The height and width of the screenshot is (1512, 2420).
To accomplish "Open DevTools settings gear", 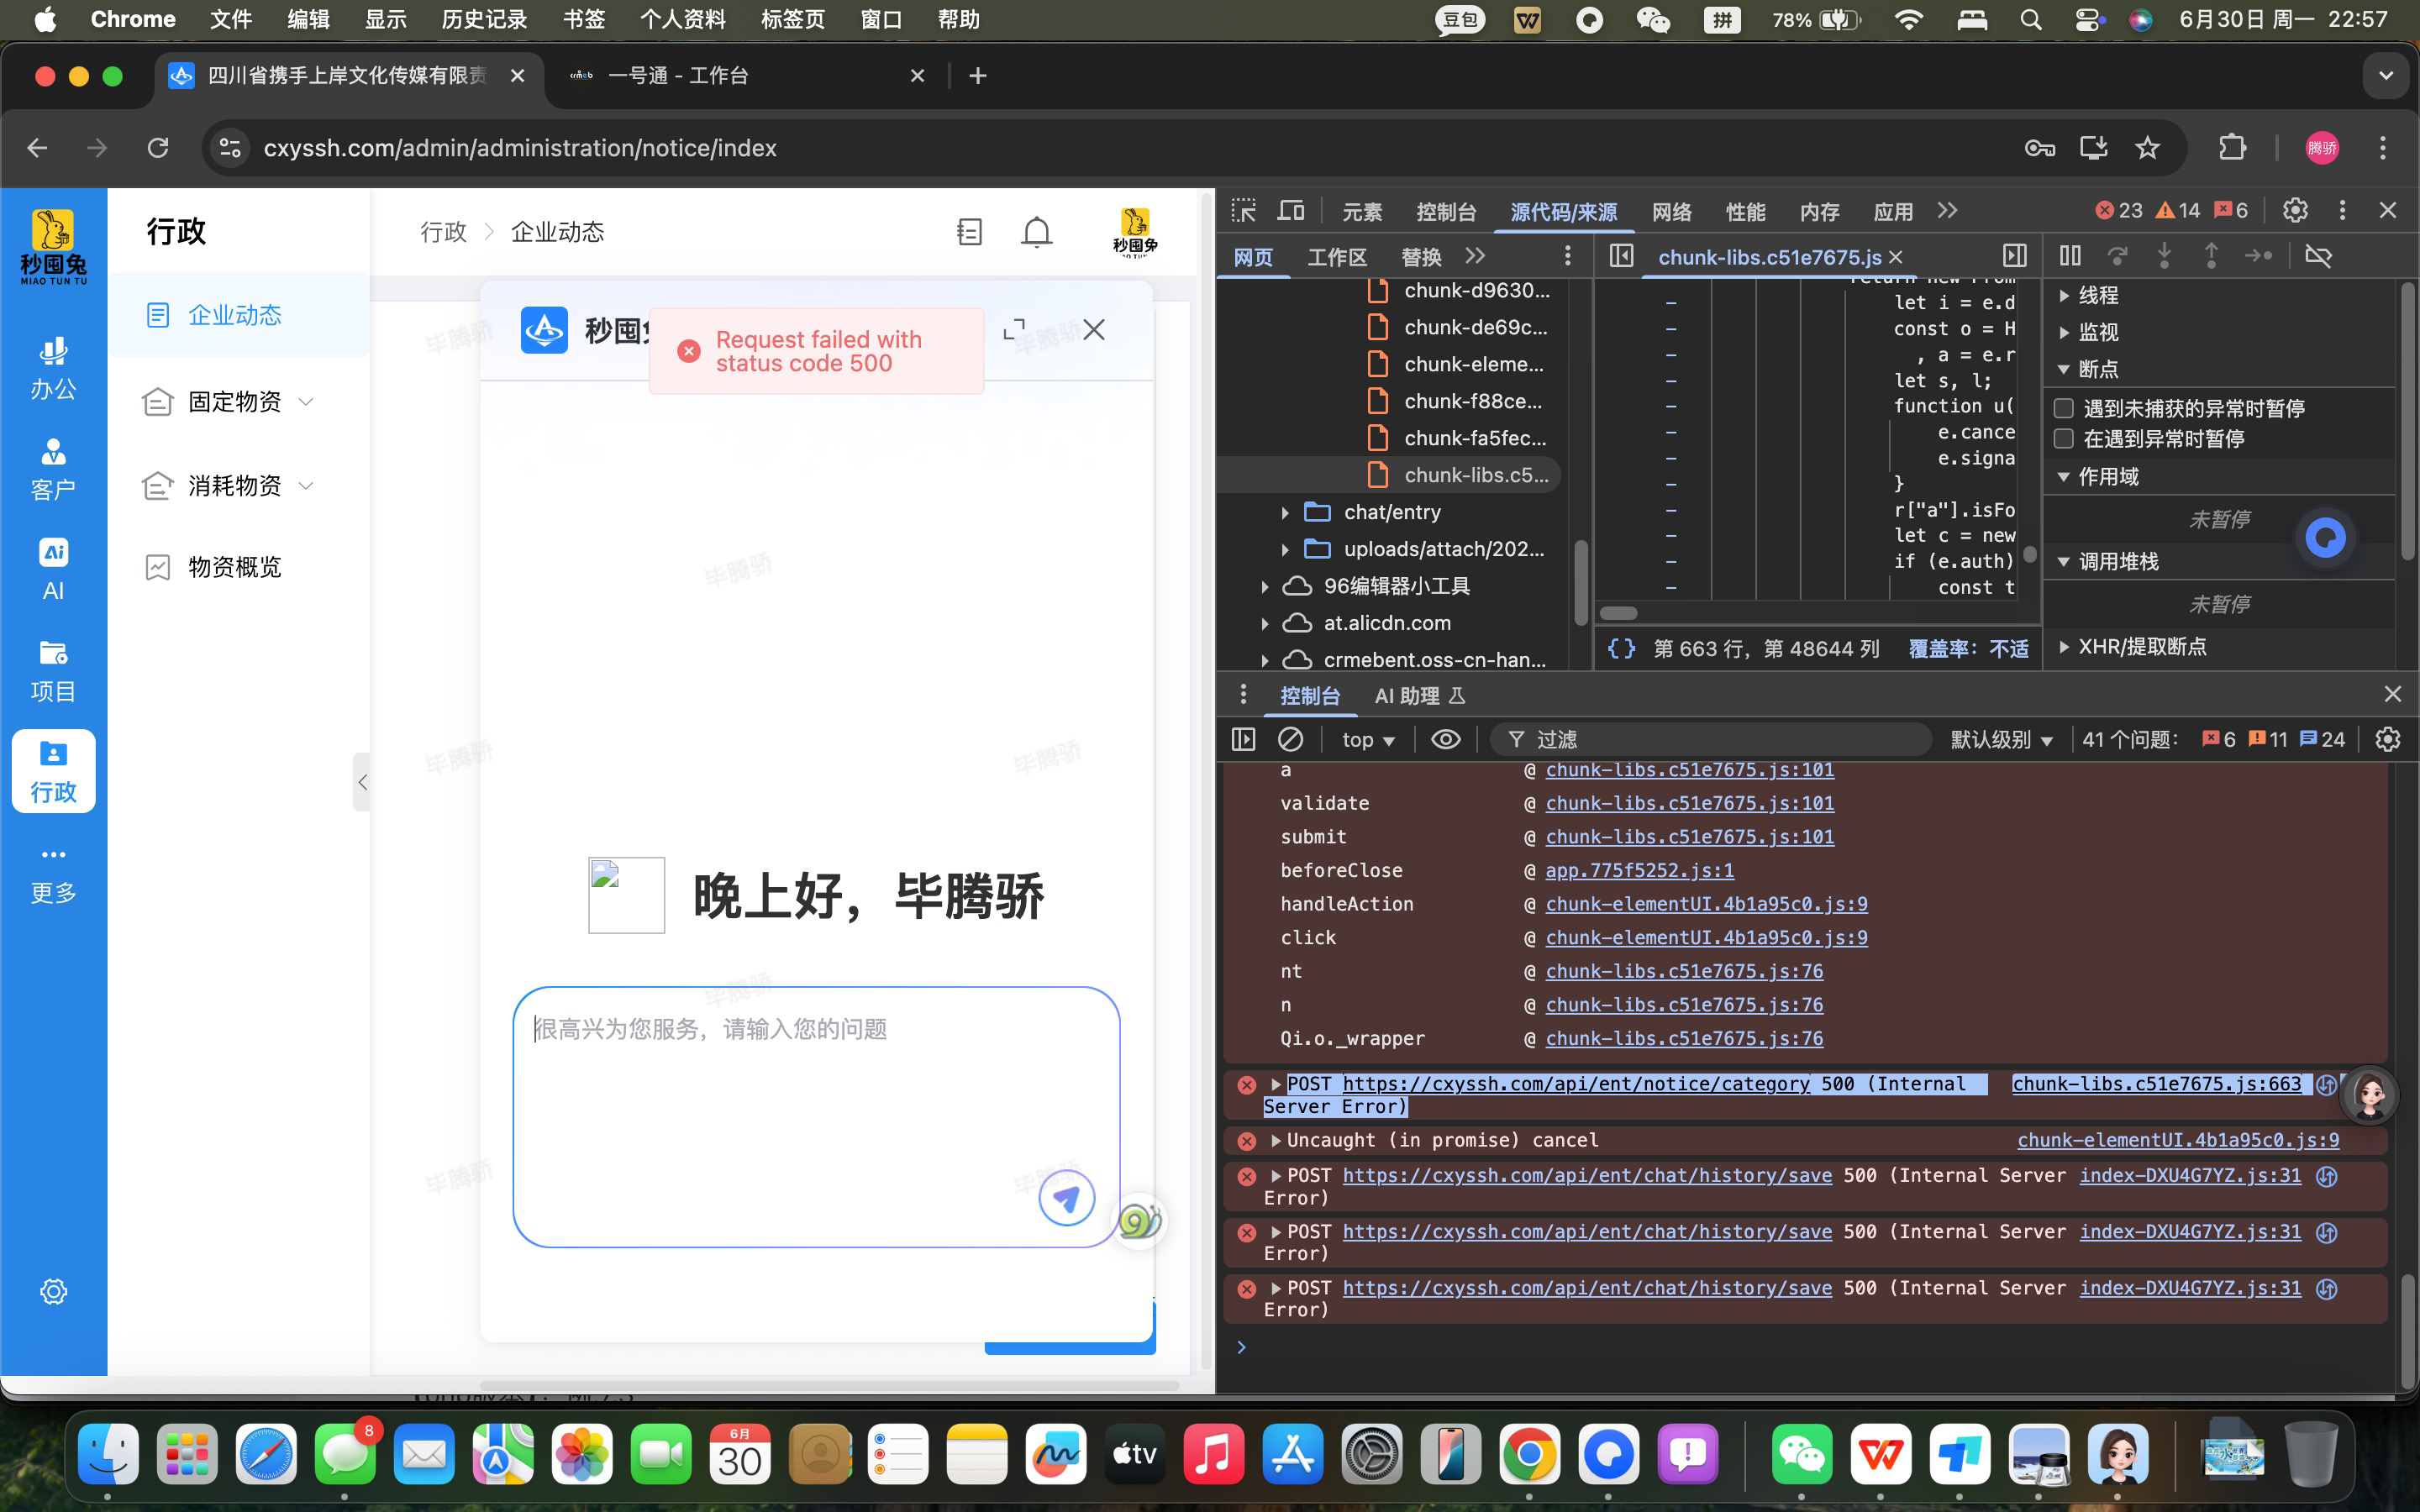I will pos(2295,210).
